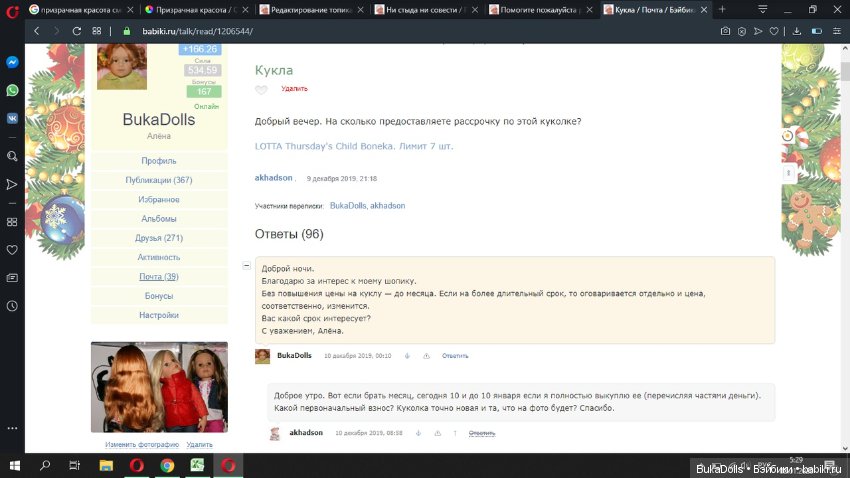Downvote the BukaDolls reply with the down arrow
This screenshot has width=850, height=478.
pos(407,356)
